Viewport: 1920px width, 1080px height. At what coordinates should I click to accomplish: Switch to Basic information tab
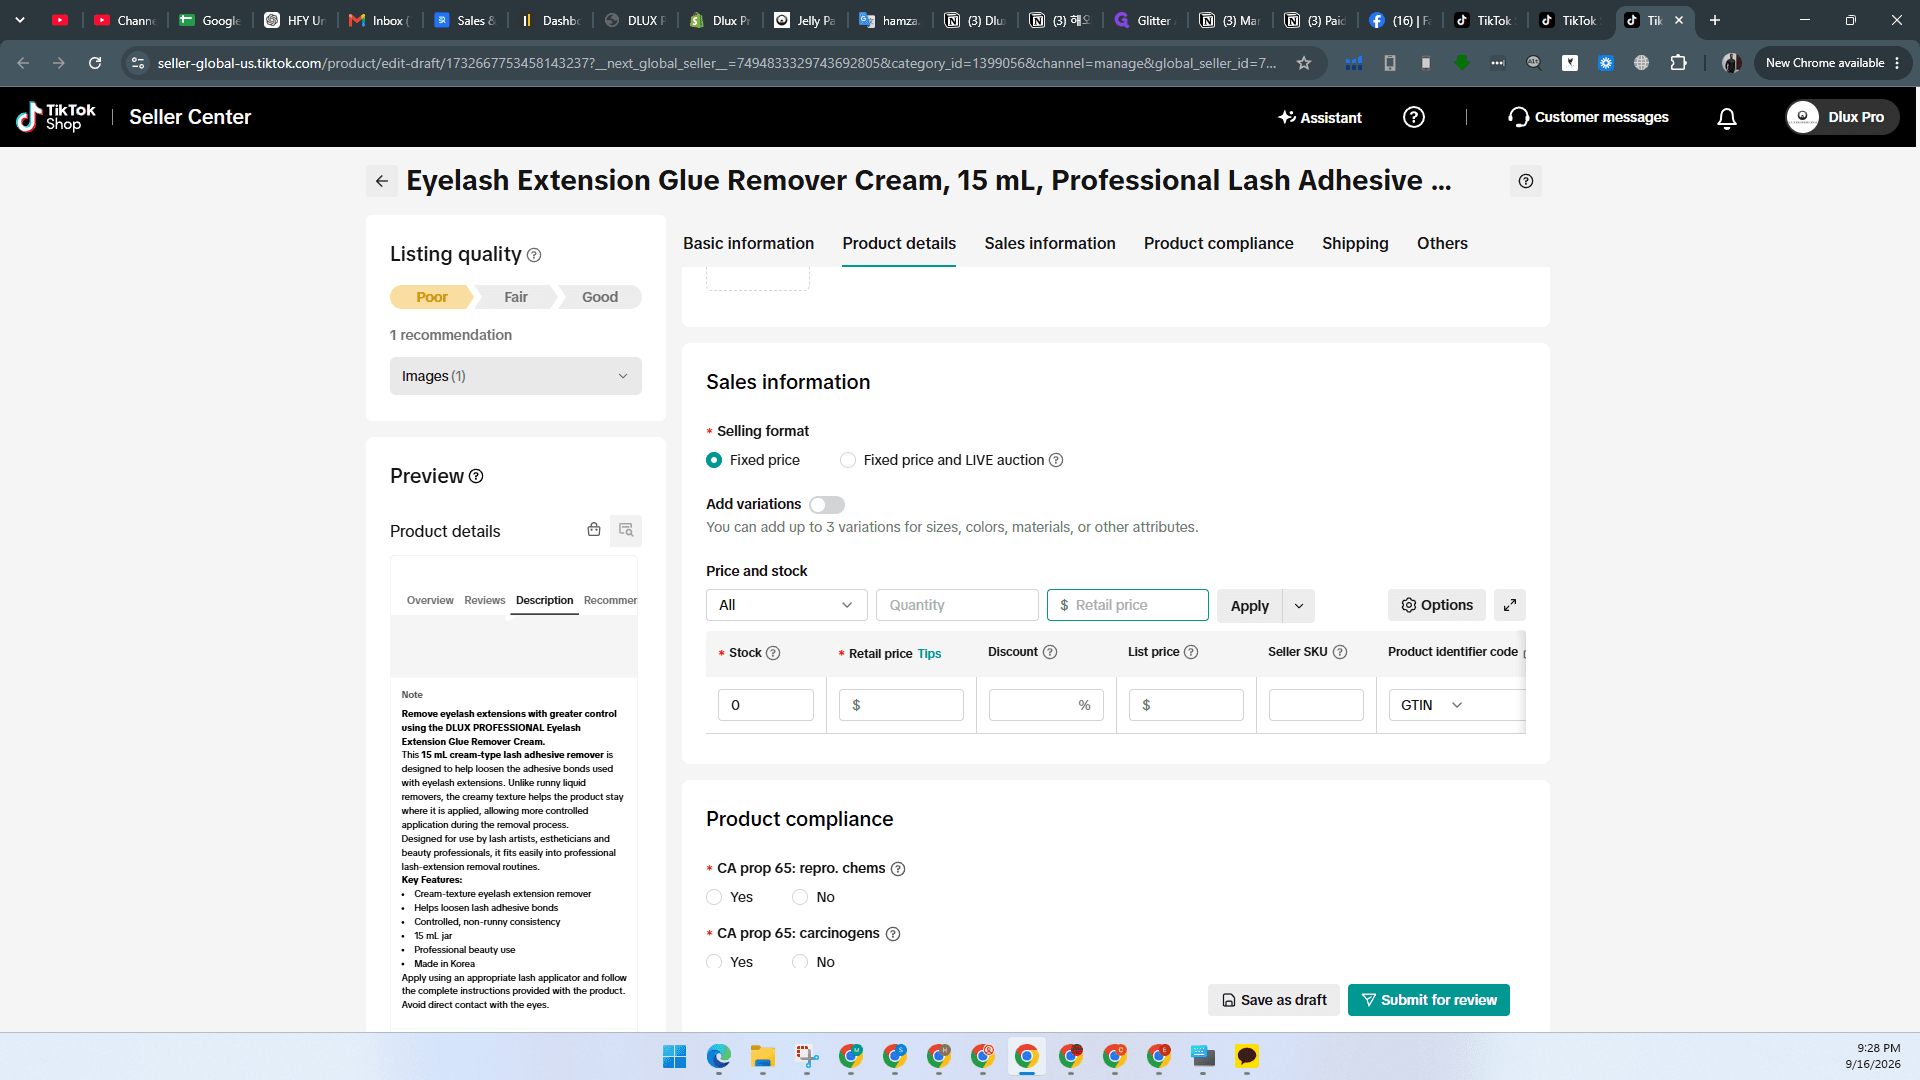748,243
